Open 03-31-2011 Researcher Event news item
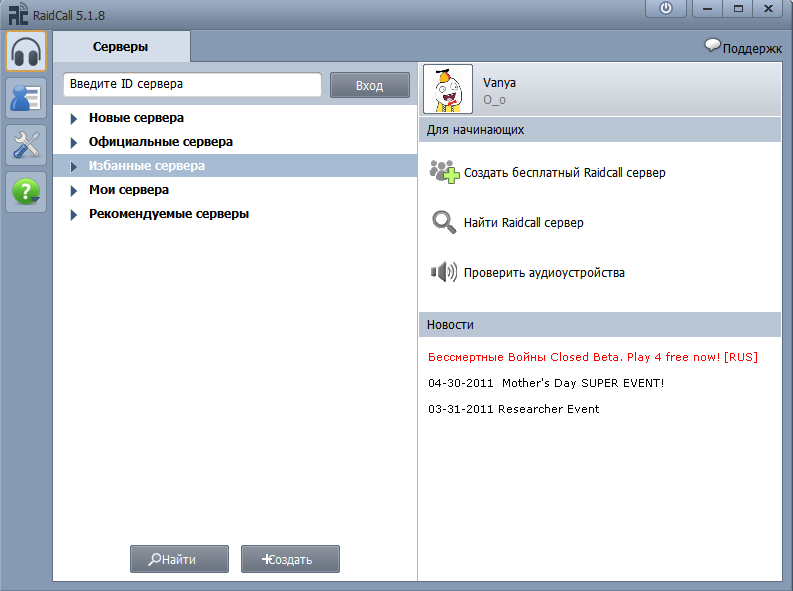Viewport: 793px width, 591px height. [513, 409]
